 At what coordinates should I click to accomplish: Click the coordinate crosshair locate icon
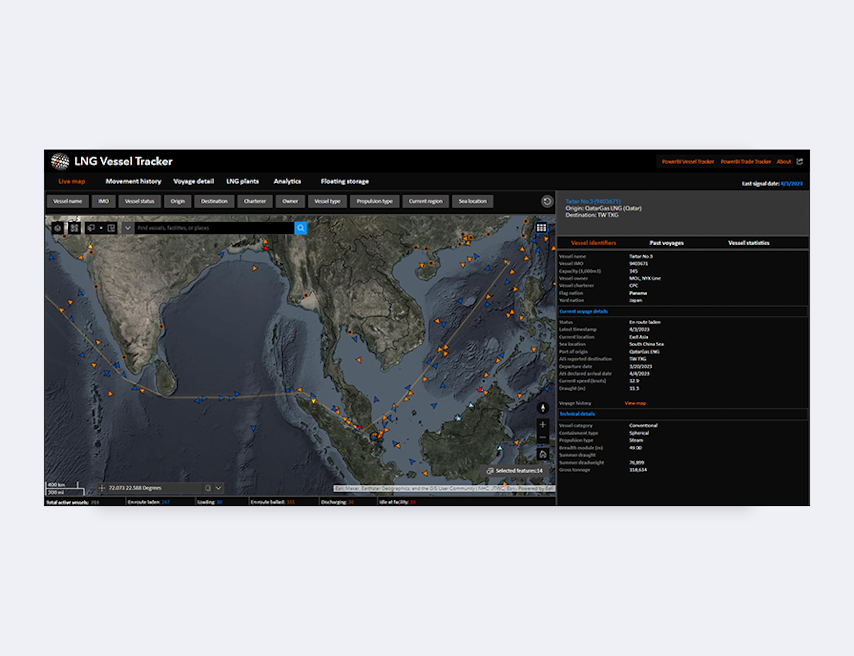pyautogui.click(x=102, y=488)
